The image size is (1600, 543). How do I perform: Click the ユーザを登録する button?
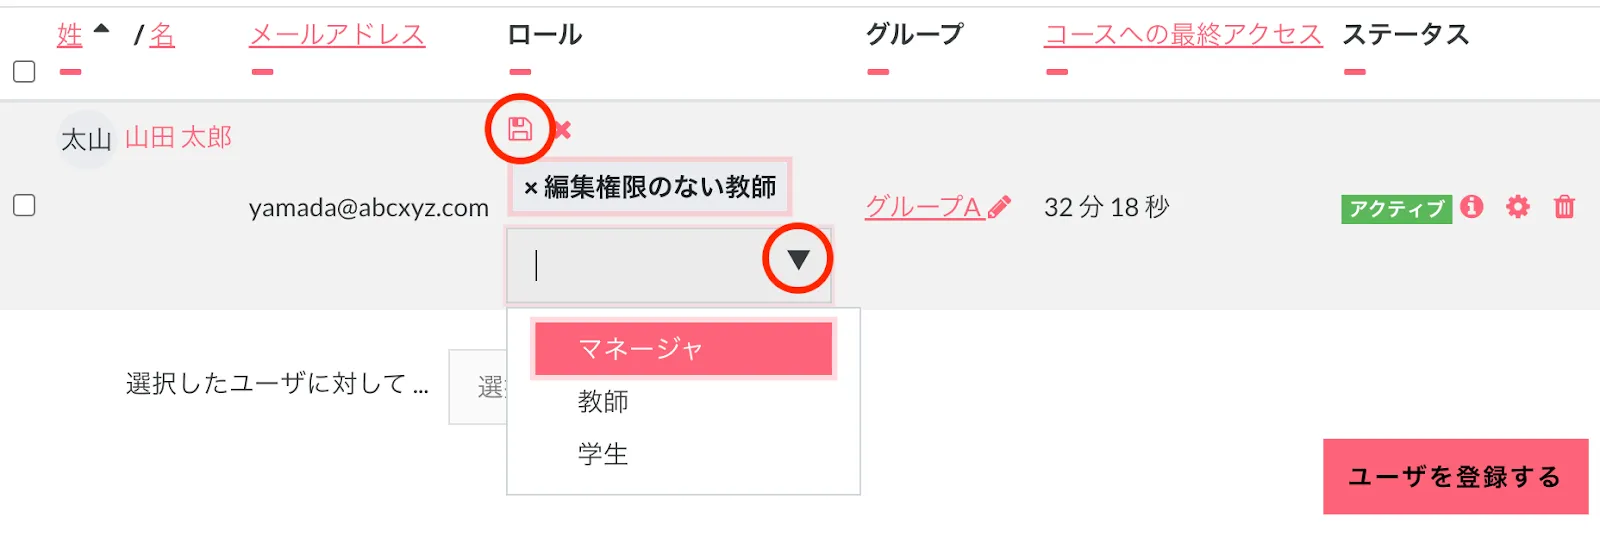[1455, 477]
